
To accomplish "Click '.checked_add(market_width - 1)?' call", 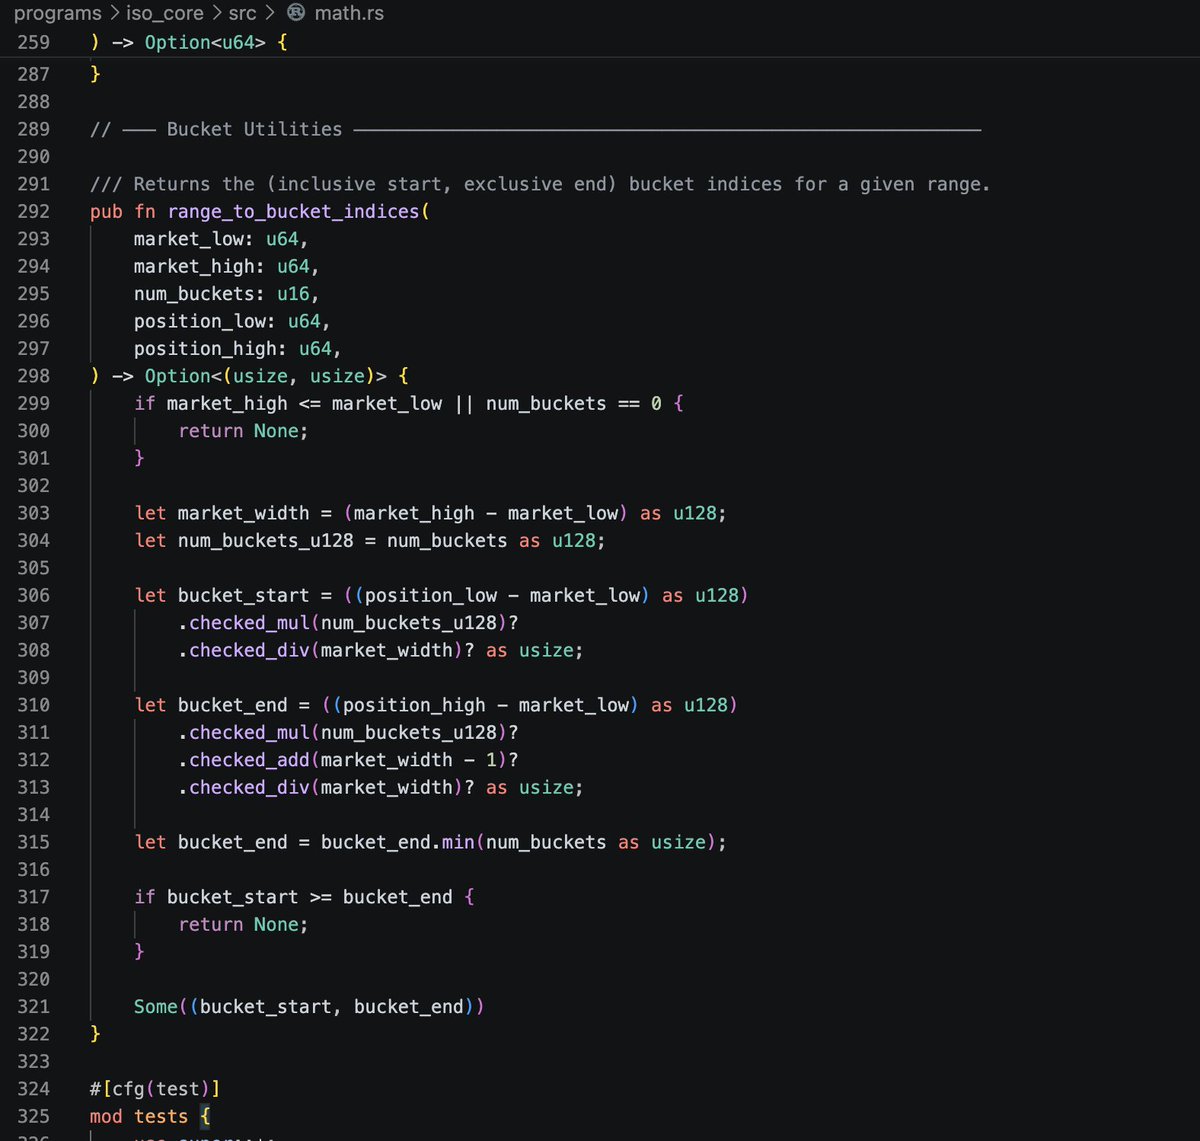I will [348, 760].
